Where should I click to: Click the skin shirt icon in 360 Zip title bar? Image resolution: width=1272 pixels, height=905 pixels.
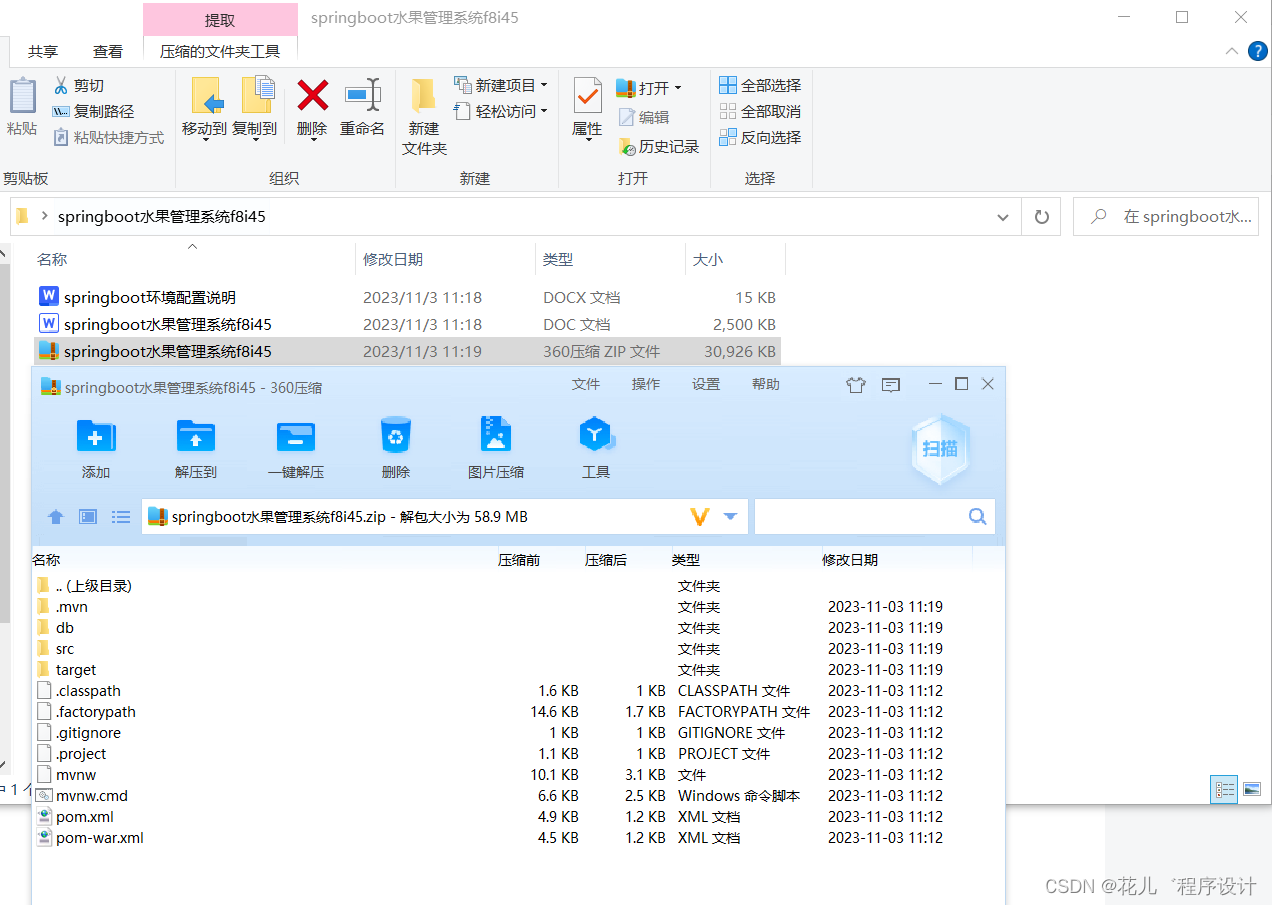tap(855, 385)
